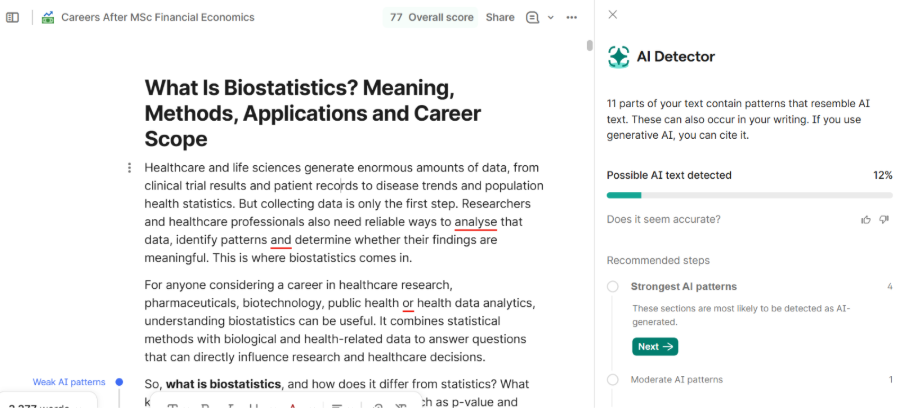Screen dimensions: 901x408
Task: Open Careers After MSc Financial Economics title
Action: (x=158, y=17)
